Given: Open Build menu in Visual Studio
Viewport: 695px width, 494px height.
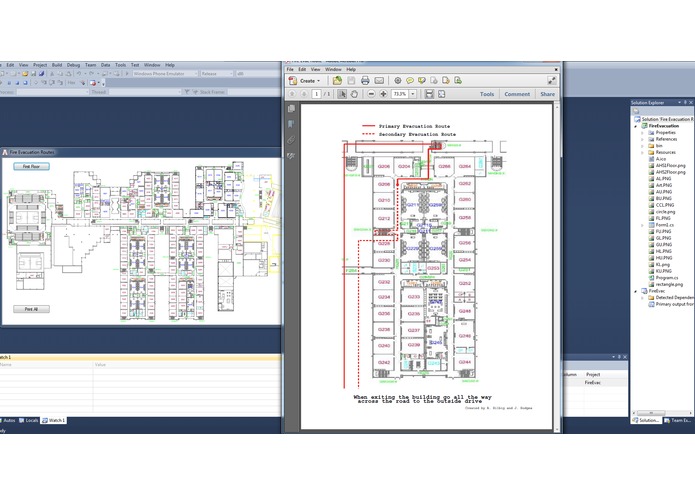Looking at the screenshot, I should (x=57, y=65).
